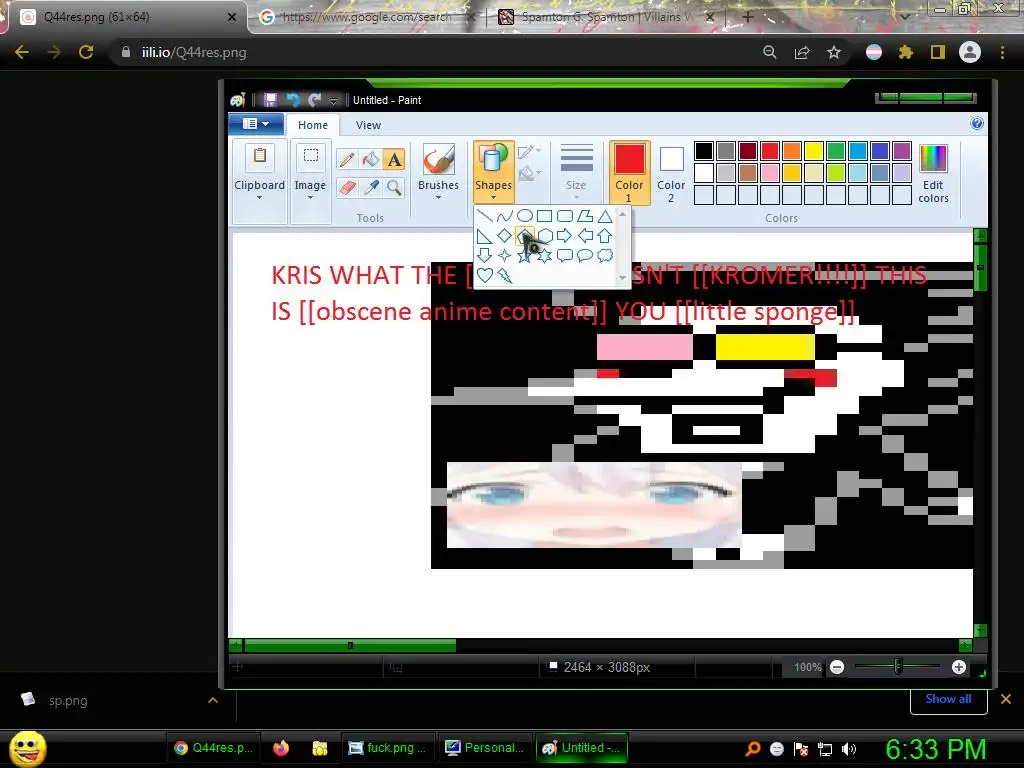Select the Eraser tool
1024x768 pixels.
pyautogui.click(x=347, y=188)
